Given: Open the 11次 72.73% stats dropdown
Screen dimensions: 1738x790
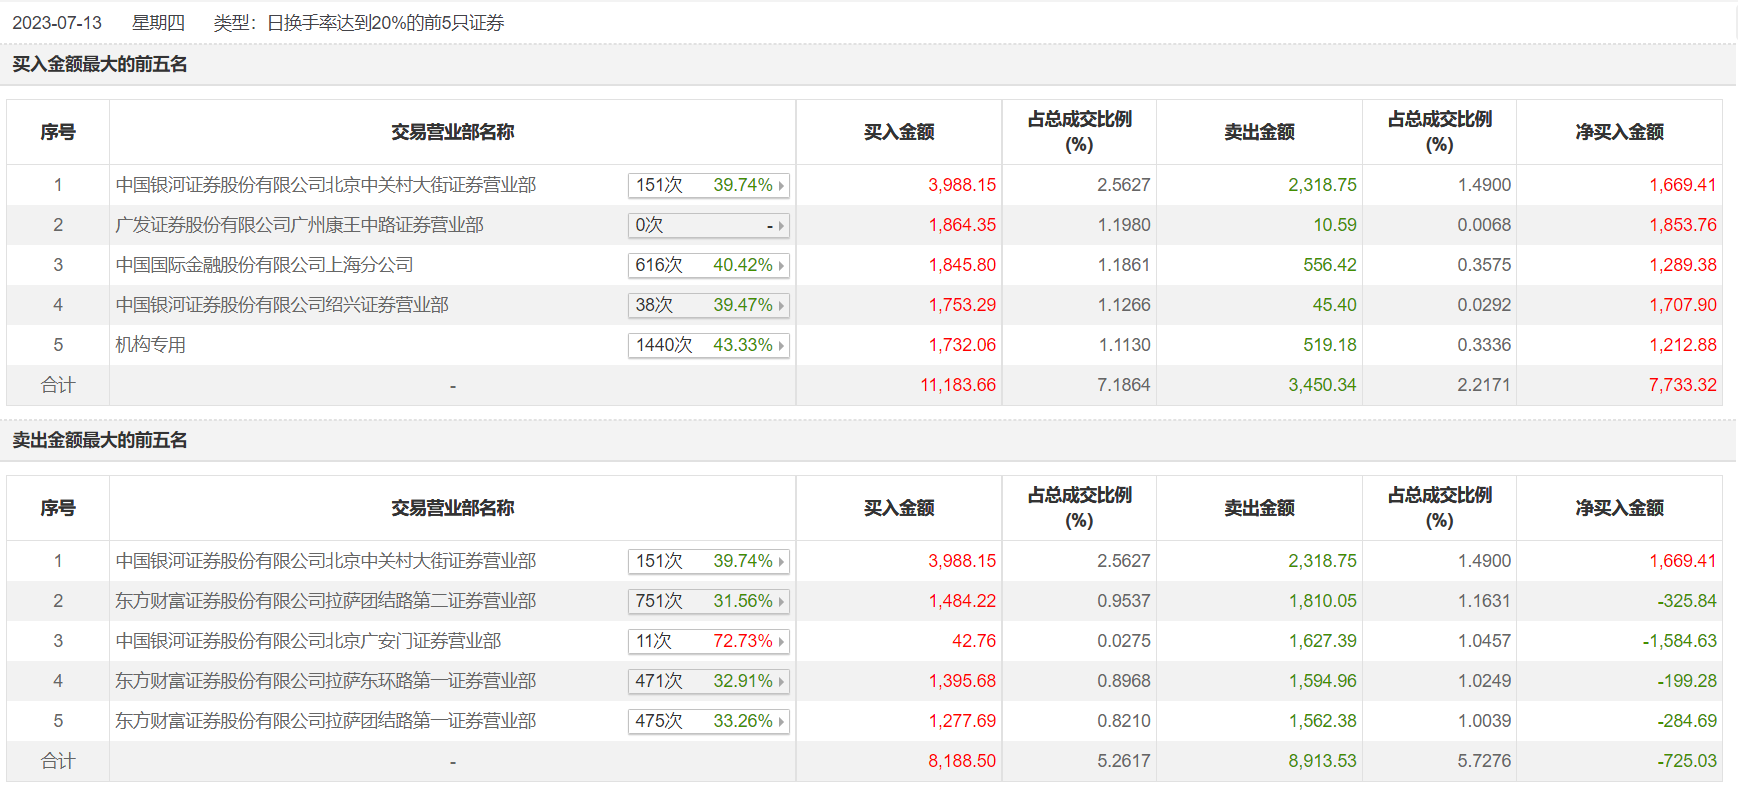Looking at the screenshot, I should click(781, 642).
